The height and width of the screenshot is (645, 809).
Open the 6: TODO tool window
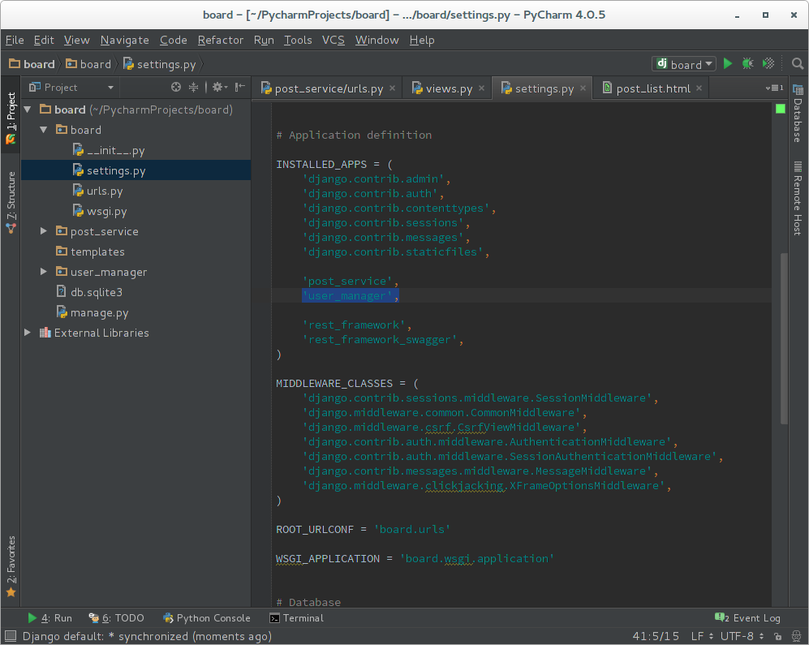(116, 618)
